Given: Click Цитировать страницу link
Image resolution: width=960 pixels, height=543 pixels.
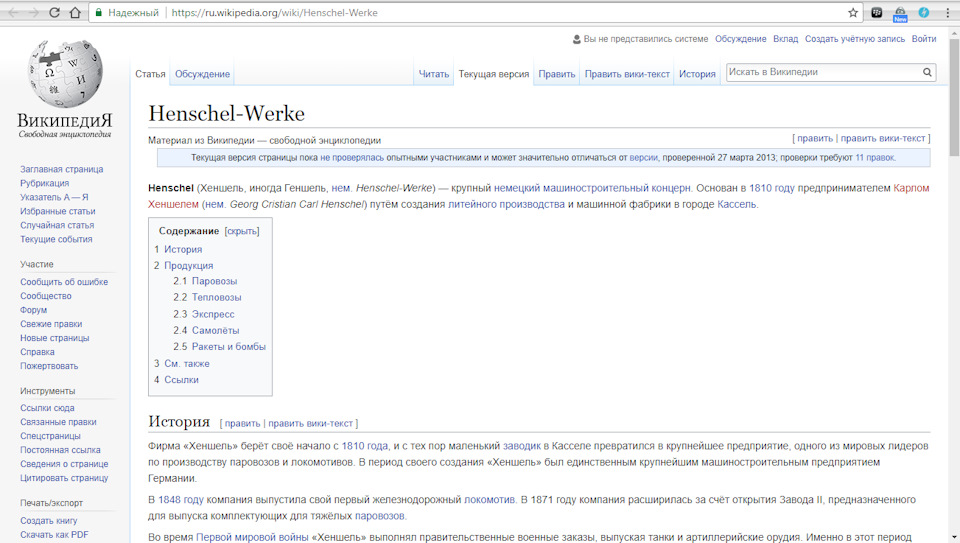Looking at the screenshot, I should 64,478.
